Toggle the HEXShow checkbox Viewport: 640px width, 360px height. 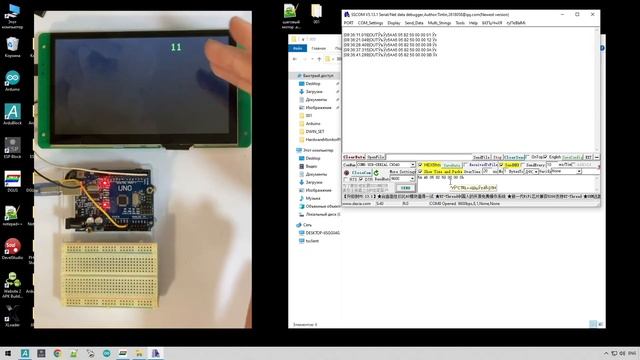tap(420, 164)
